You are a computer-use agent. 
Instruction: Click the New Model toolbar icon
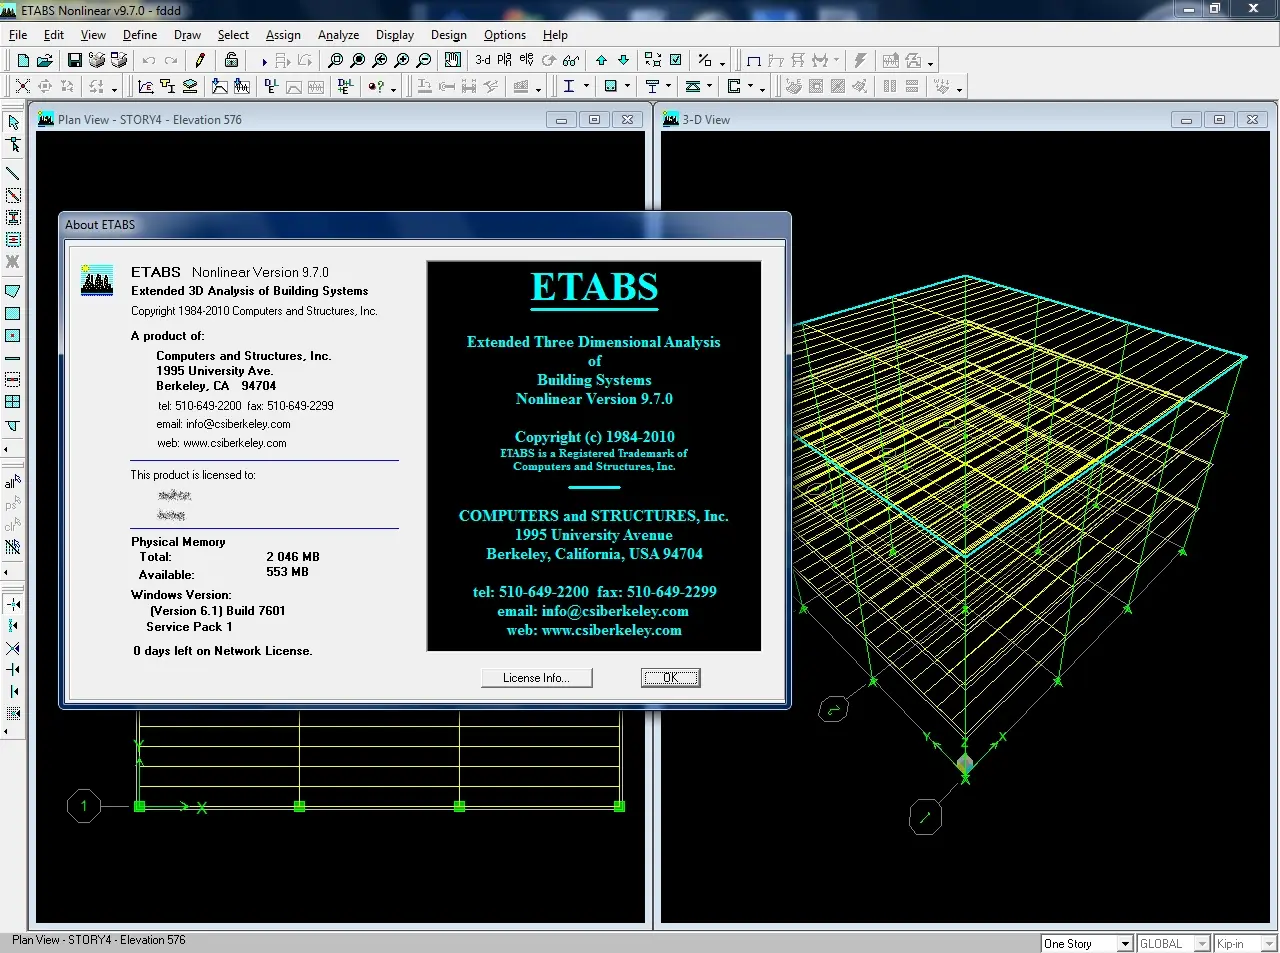[x=23, y=60]
